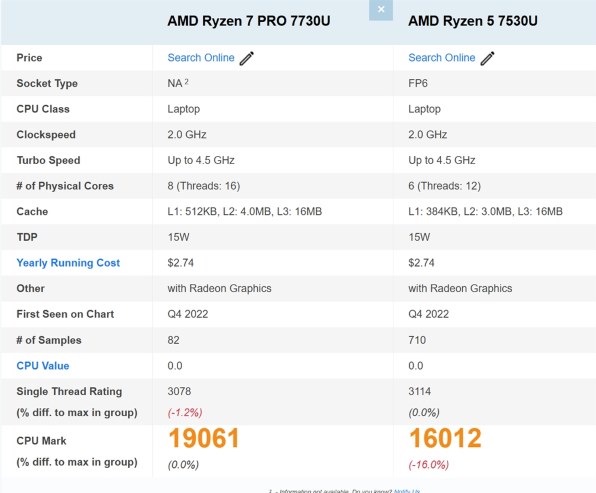Screen dimensions: 596x493
Task: Click the Turbo Speed row label
Action: coord(48,160)
